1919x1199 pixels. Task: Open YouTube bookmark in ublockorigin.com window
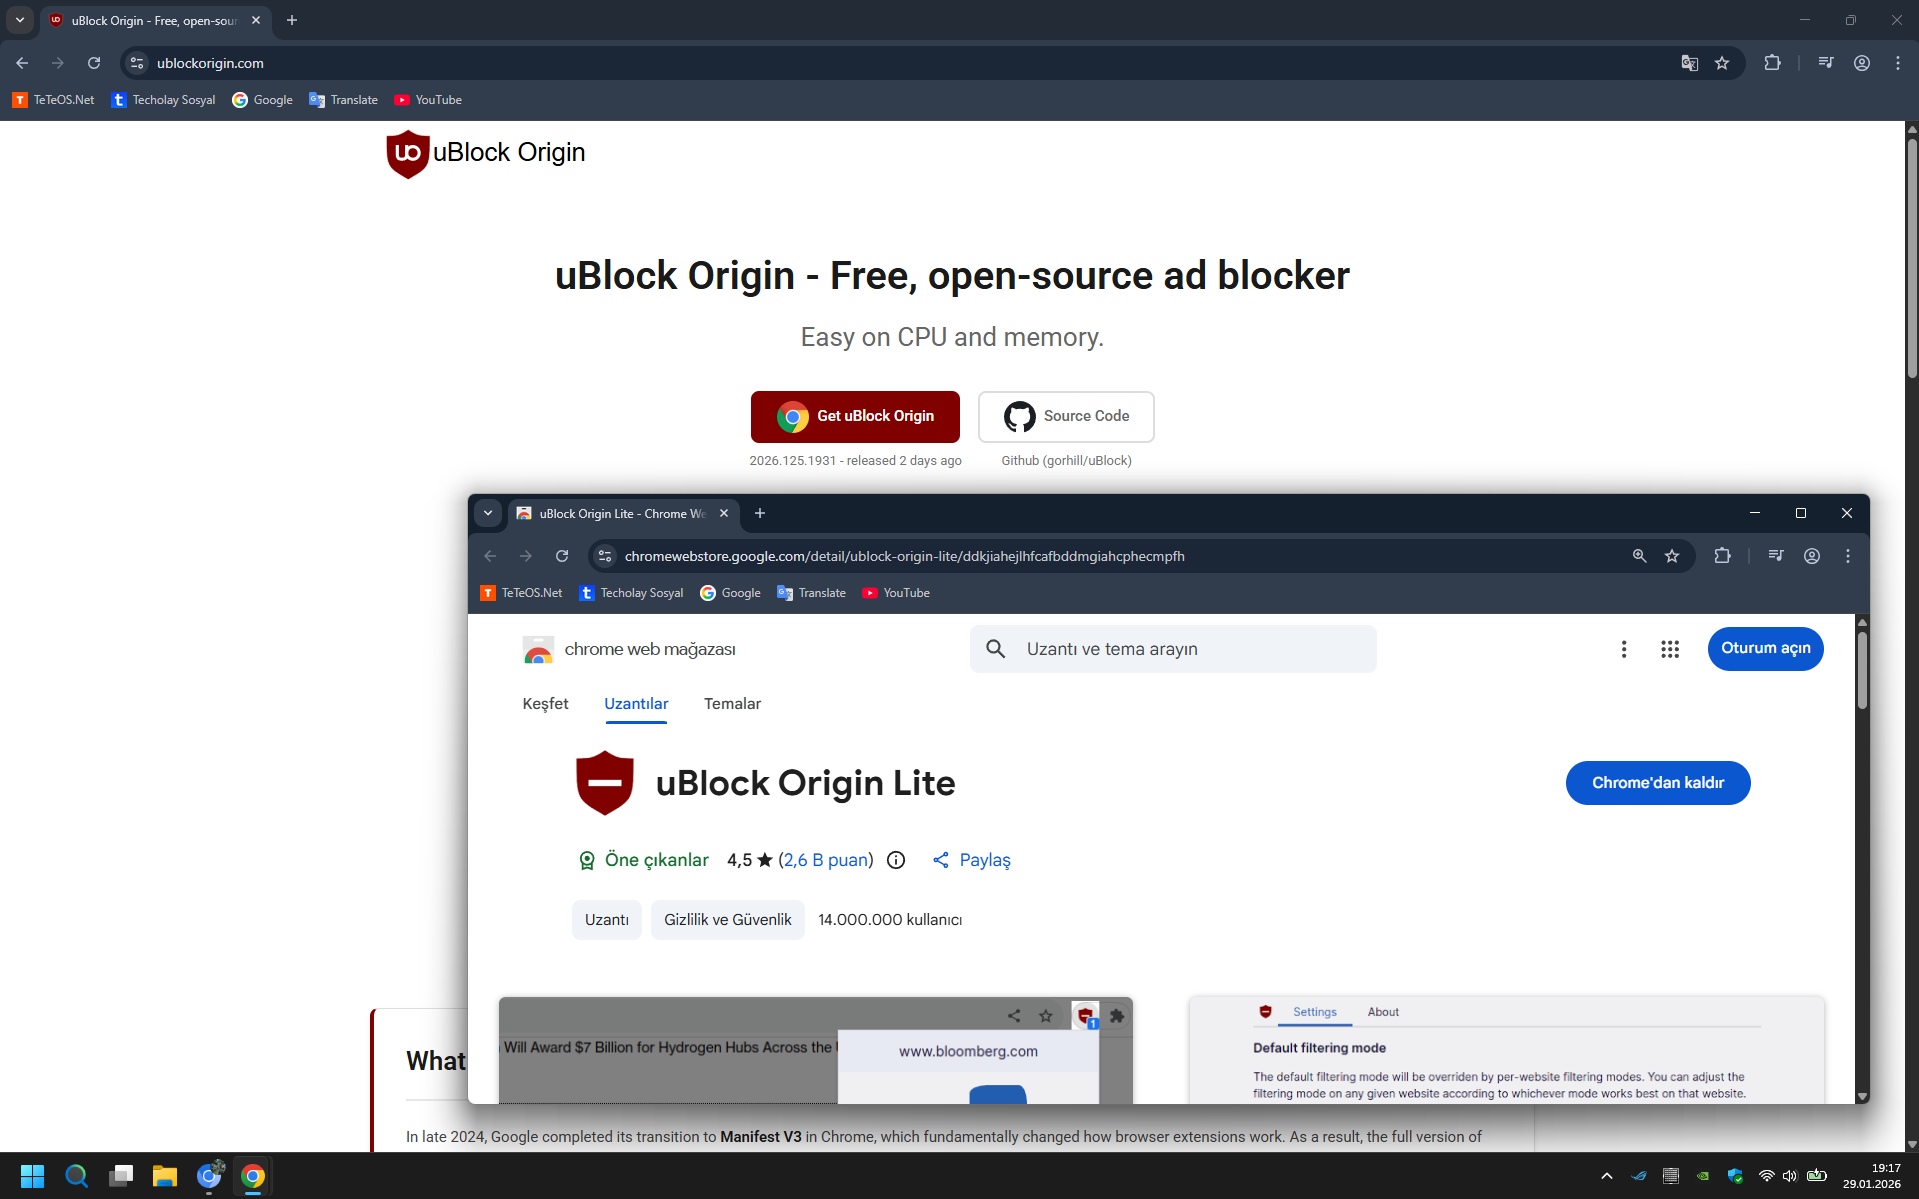[x=428, y=100]
